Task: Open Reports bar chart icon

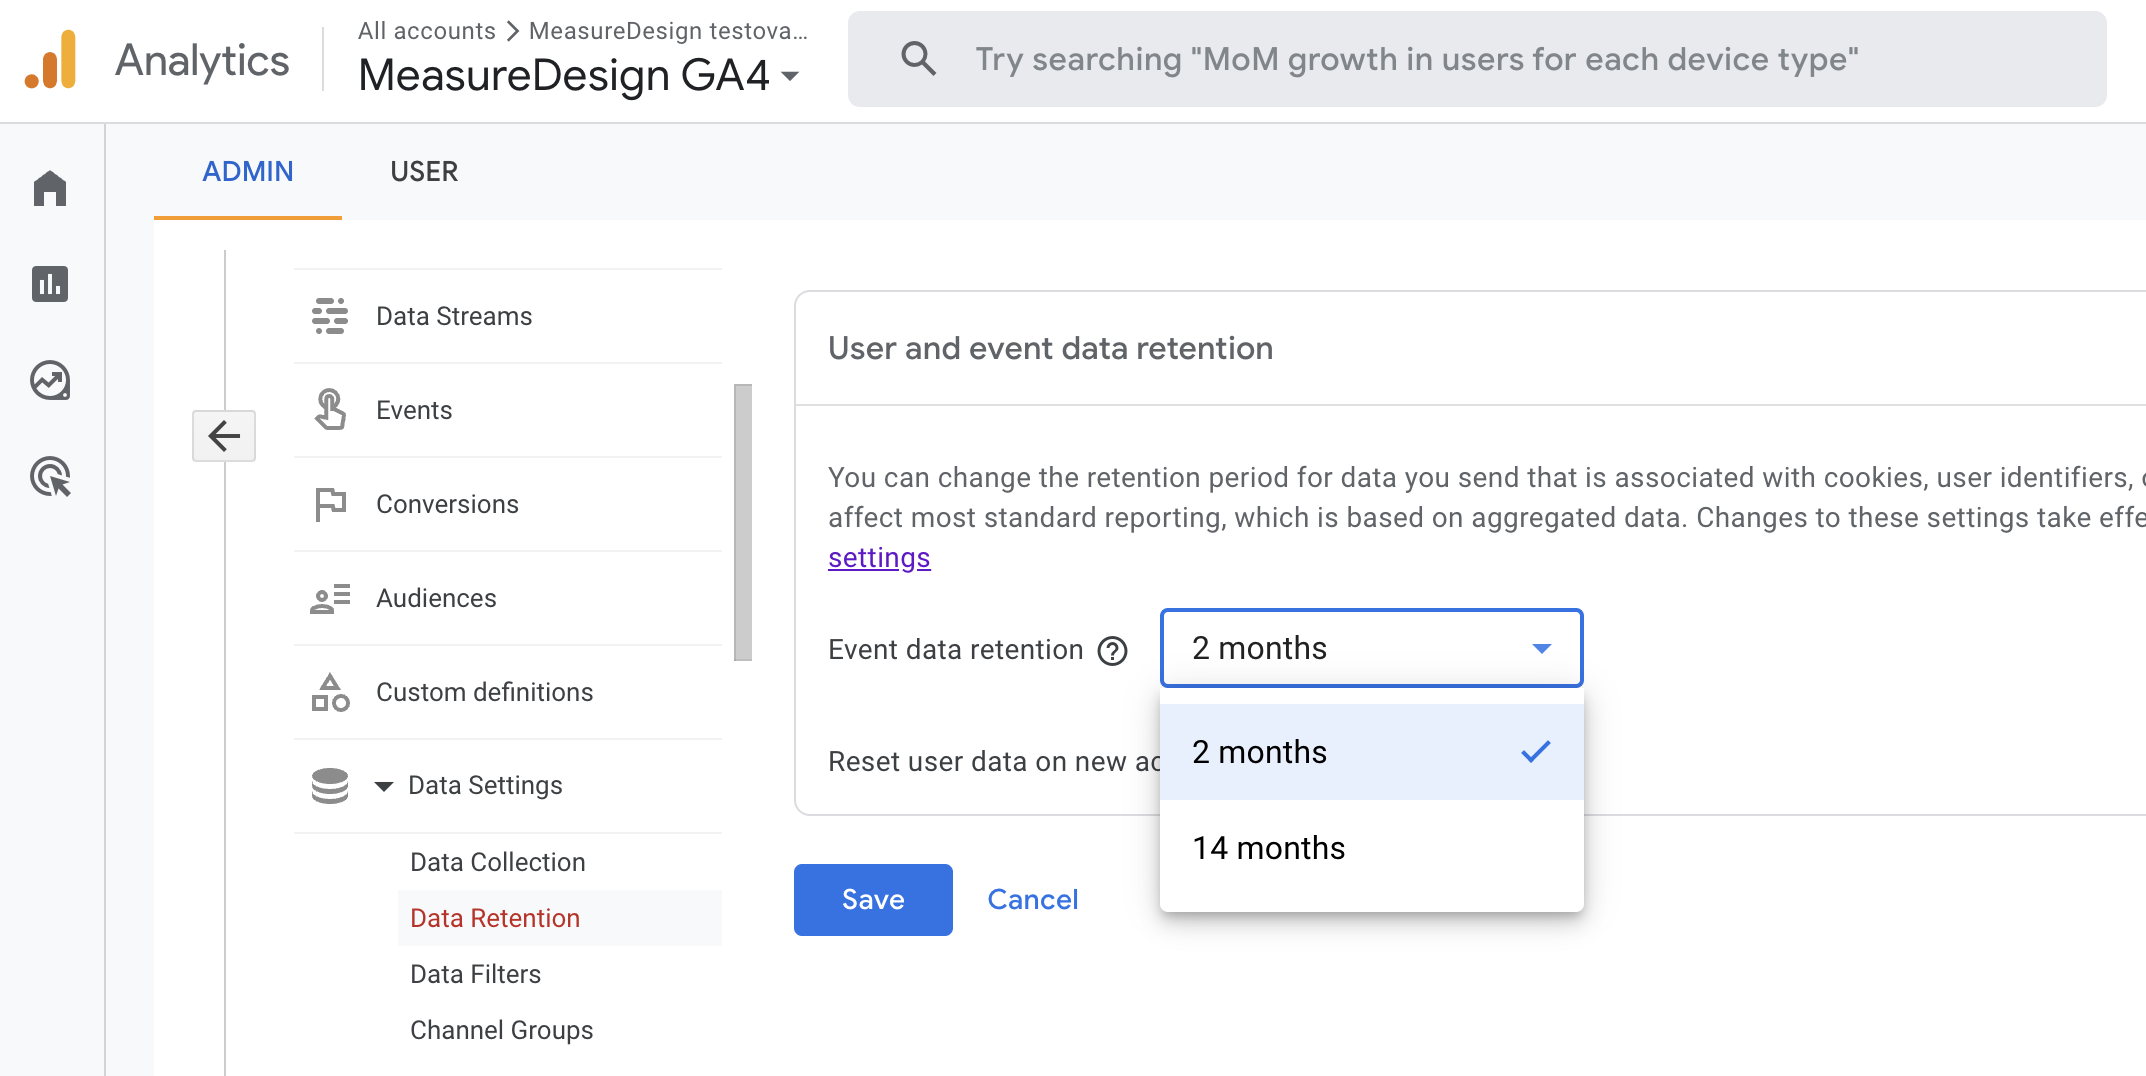Action: pyautogui.click(x=50, y=284)
